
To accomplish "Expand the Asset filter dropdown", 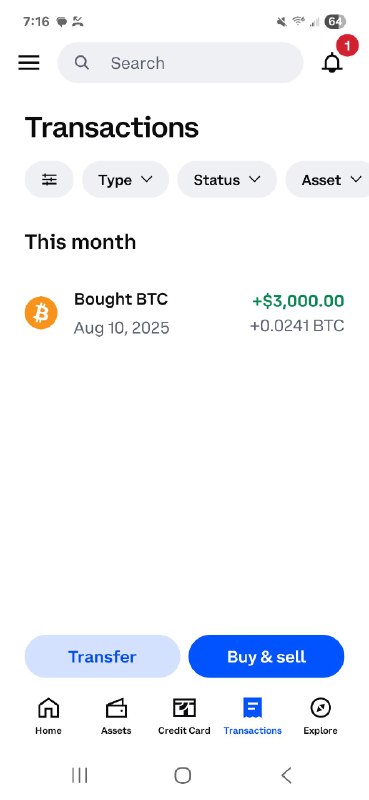I will 327,180.
